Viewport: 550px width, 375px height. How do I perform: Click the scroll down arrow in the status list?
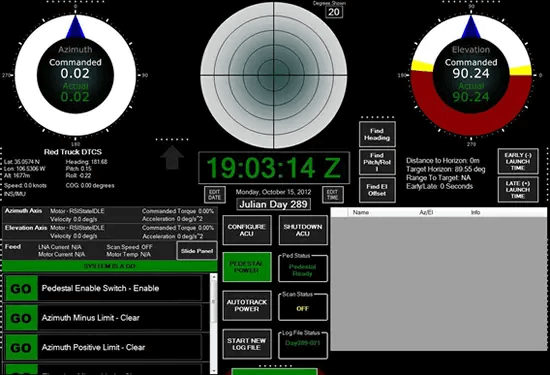click(x=213, y=370)
